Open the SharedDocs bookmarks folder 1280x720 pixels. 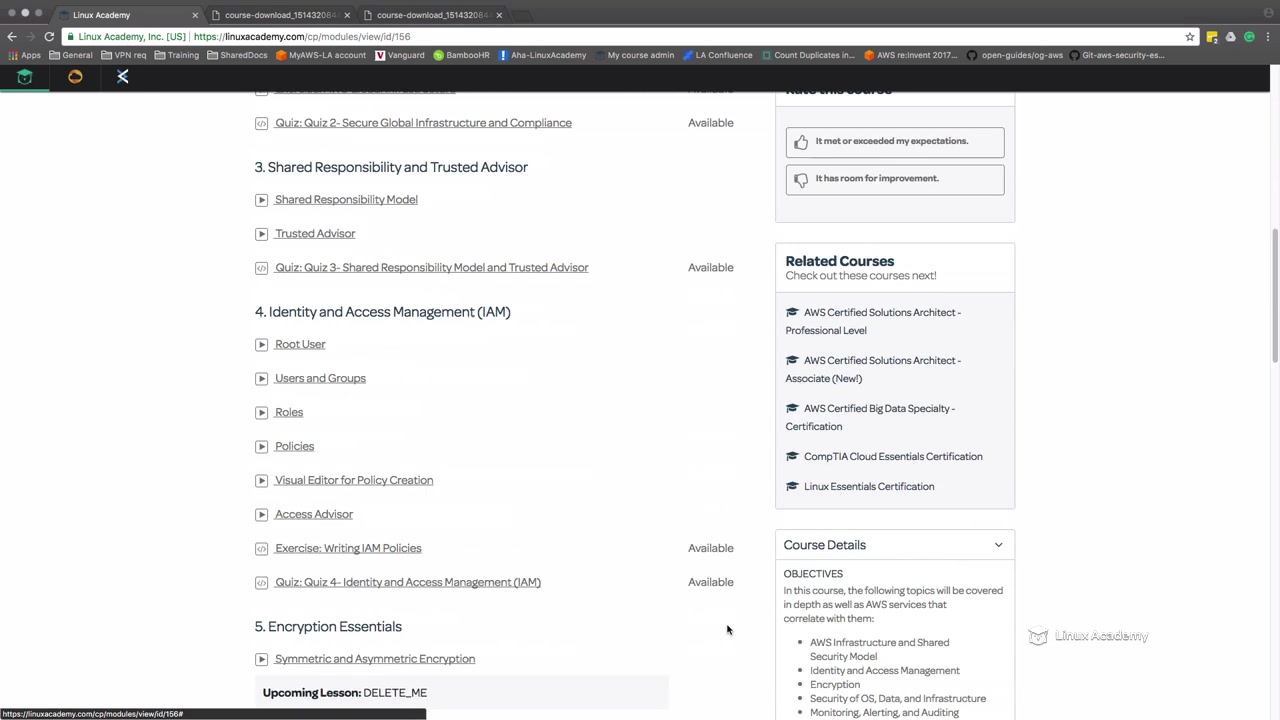pyautogui.click(x=237, y=55)
